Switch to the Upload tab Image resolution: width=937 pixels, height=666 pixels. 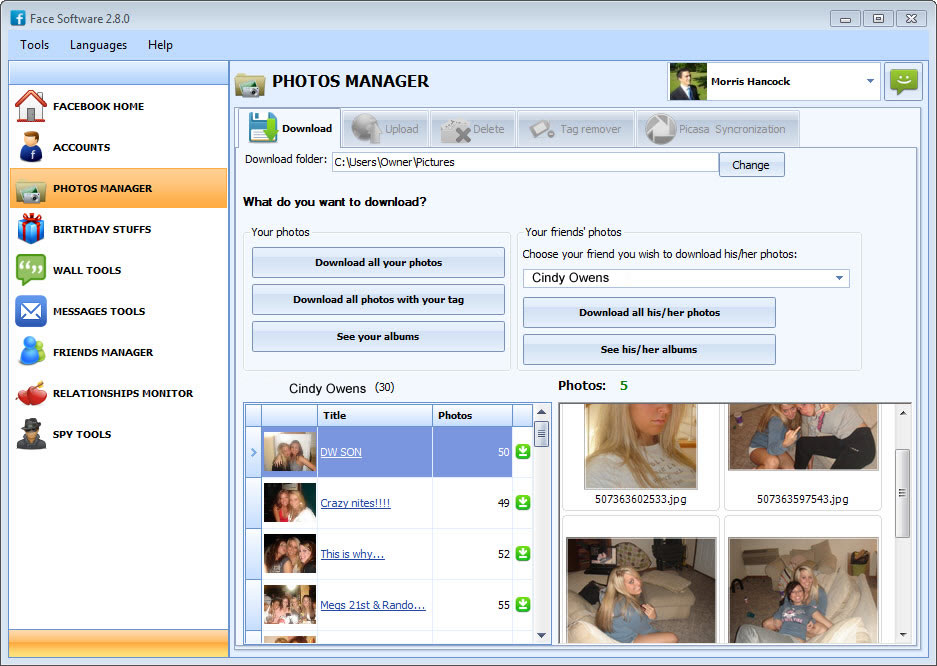click(385, 128)
